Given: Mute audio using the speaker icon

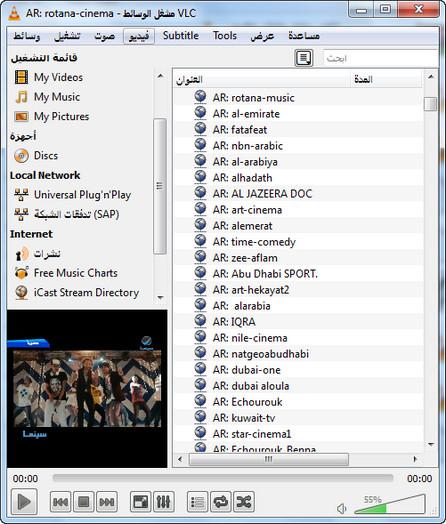Looking at the screenshot, I should coord(341,509).
